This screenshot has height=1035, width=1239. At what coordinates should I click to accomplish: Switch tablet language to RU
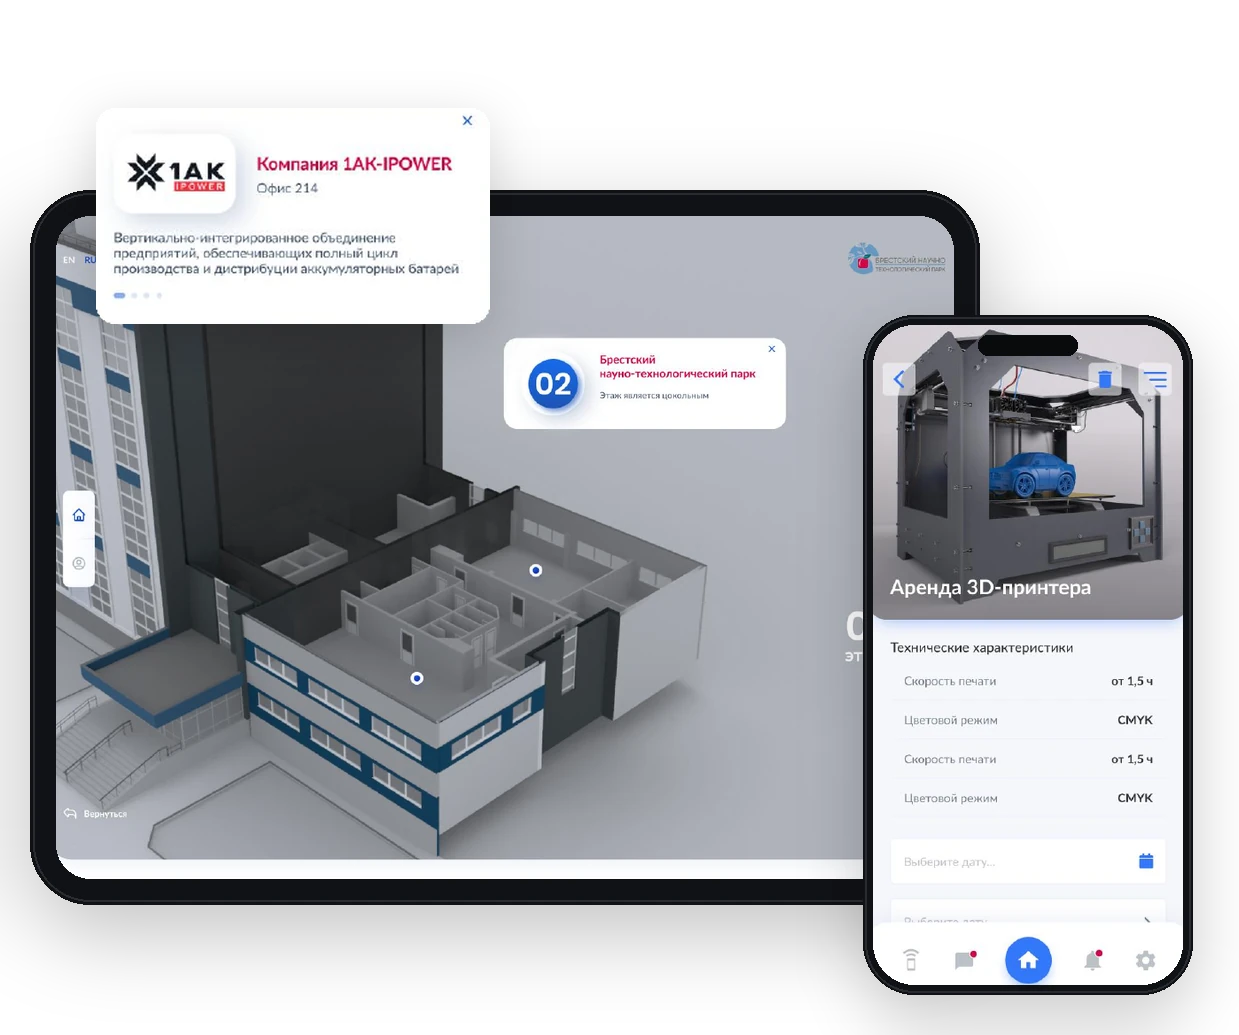90,260
